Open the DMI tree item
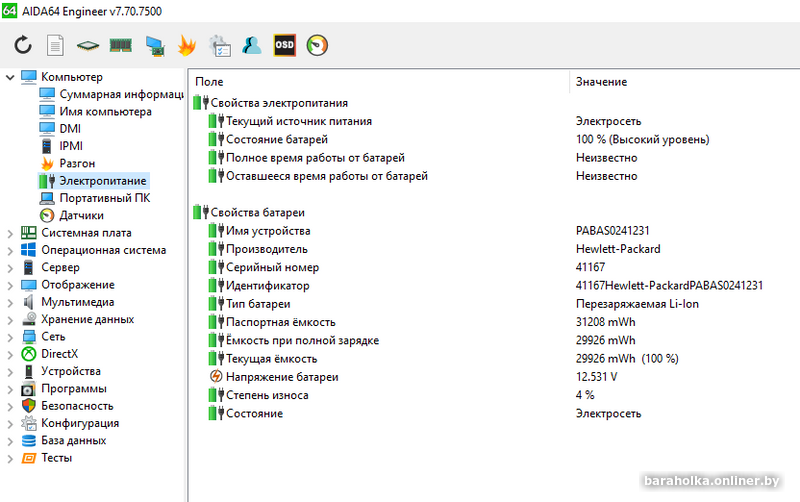The width and height of the screenshot is (800, 502). click(x=70, y=129)
